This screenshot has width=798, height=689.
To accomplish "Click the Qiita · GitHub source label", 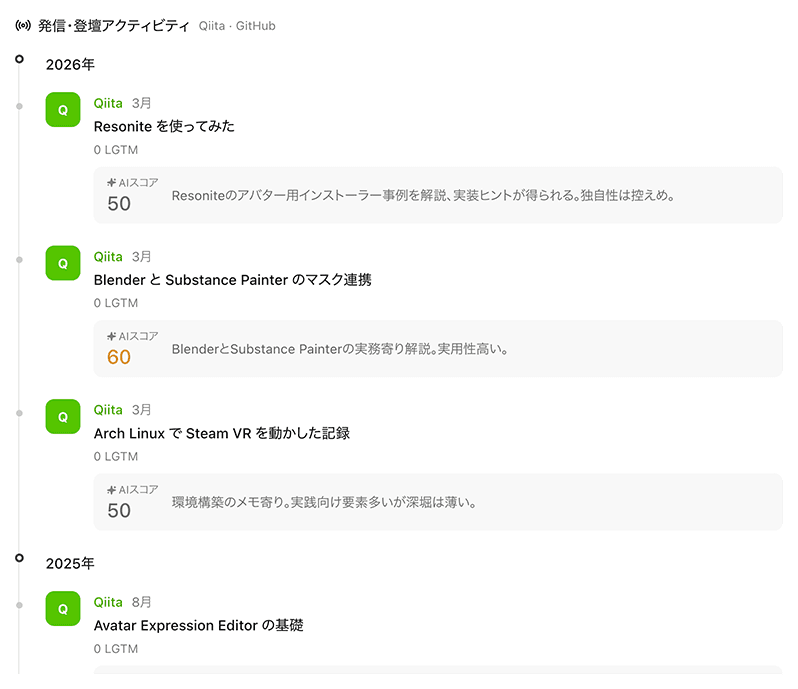I will tap(237, 26).
